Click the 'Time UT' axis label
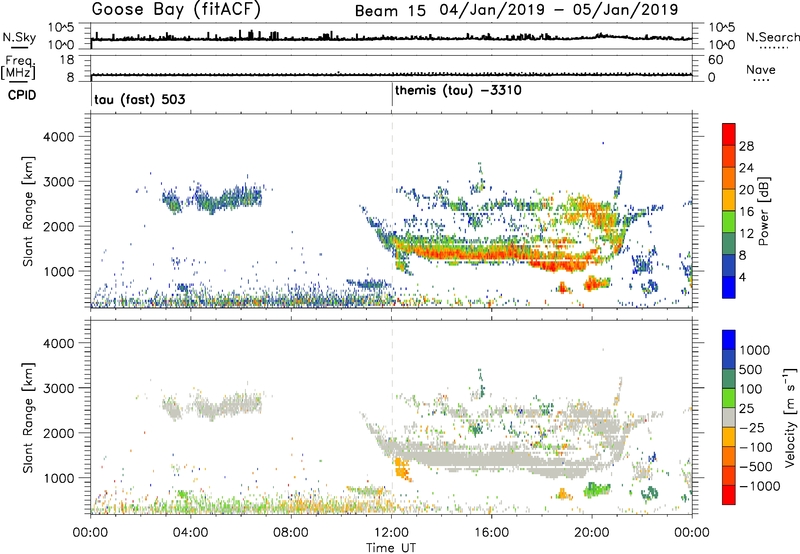 coord(391,548)
